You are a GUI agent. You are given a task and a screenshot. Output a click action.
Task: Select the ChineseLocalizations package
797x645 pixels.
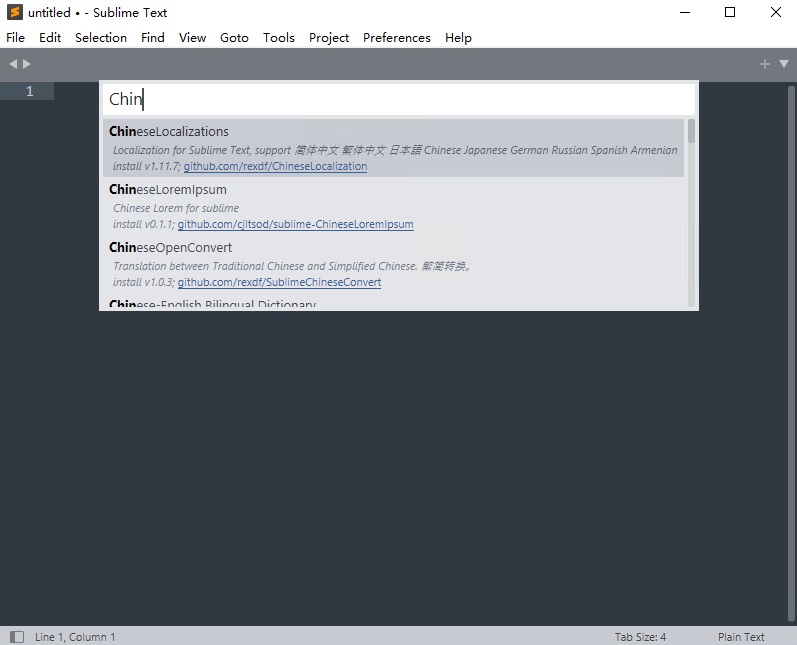pos(393,148)
